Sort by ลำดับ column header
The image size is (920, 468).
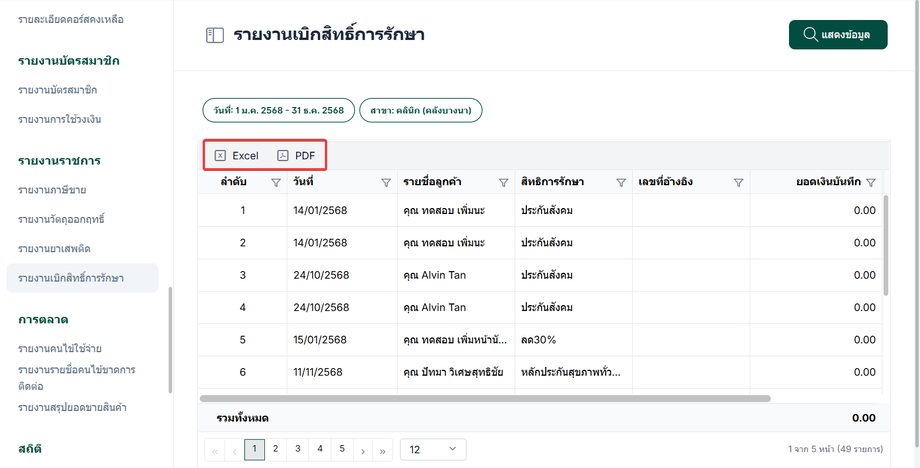point(234,182)
